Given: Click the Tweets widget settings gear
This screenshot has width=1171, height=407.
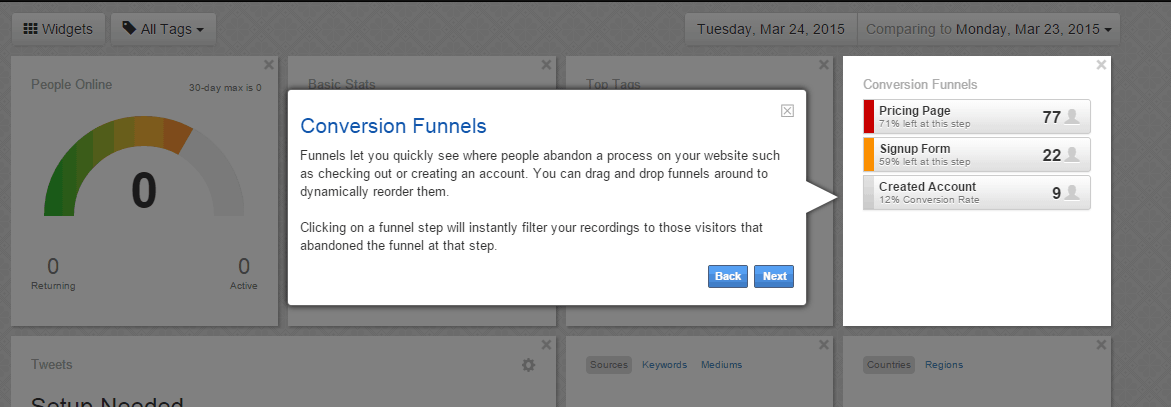Looking at the screenshot, I should point(528,365).
